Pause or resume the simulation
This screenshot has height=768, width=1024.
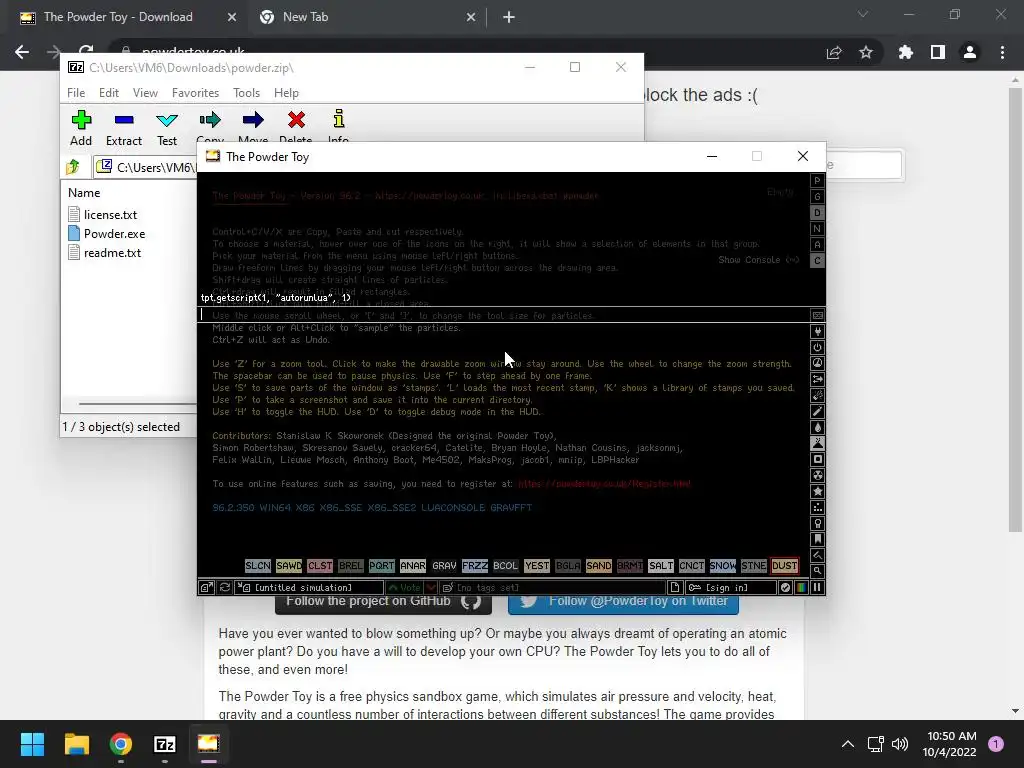(x=817, y=588)
